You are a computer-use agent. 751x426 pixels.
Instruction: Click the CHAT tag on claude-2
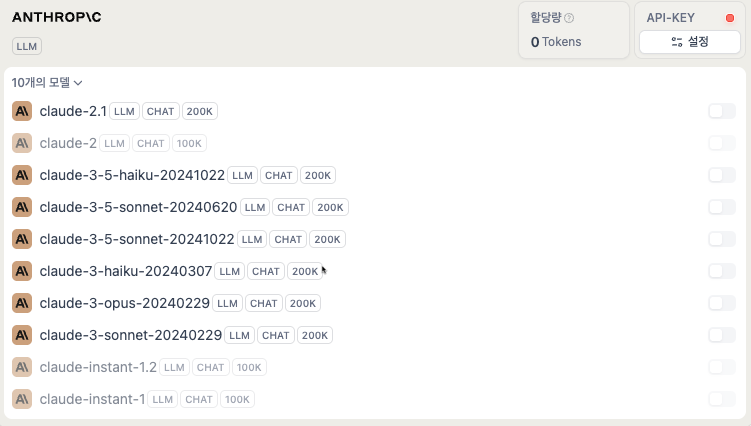click(151, 143)
